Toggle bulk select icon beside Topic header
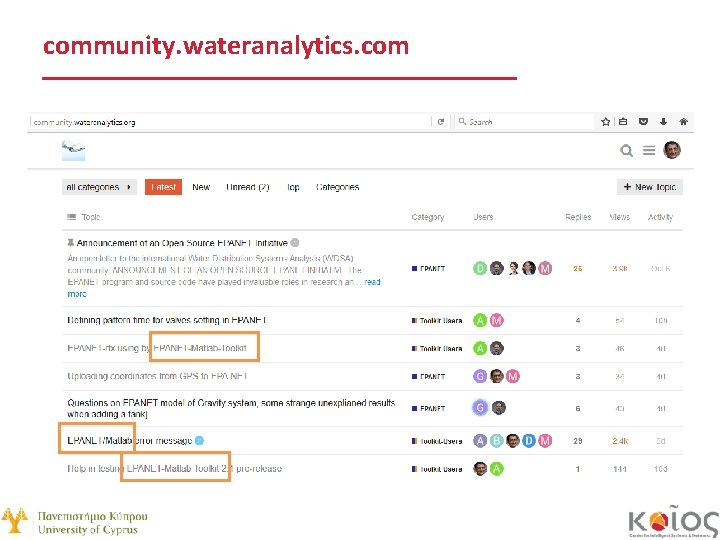Image resolution: width=720 pixels, height=540 pixels. [x=72, y=217]
